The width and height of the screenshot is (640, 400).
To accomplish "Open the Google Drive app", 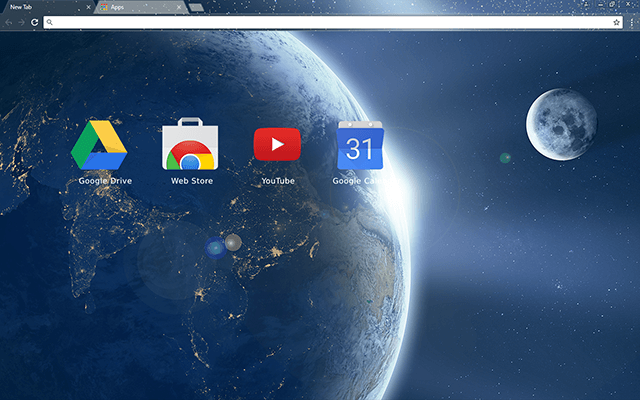I will tap(99, 145).
